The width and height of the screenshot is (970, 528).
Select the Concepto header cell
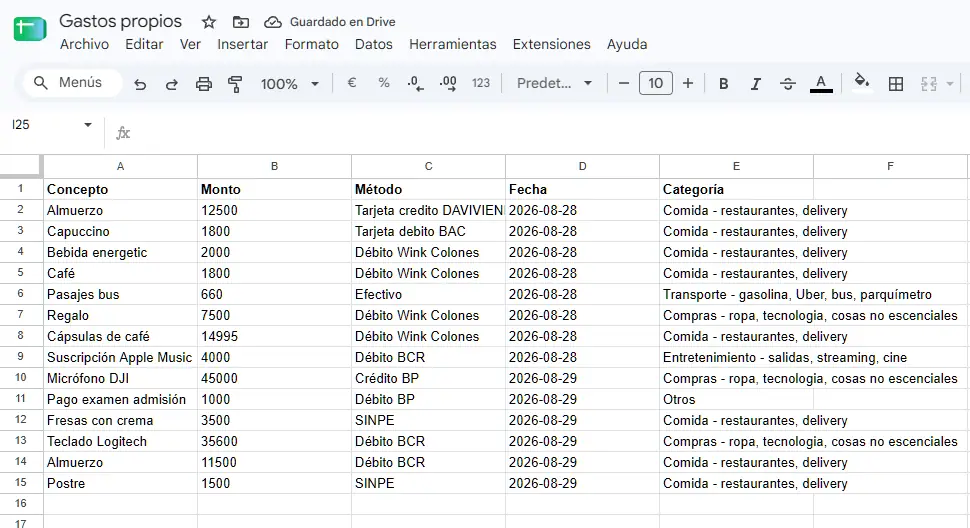coord(121,189)
